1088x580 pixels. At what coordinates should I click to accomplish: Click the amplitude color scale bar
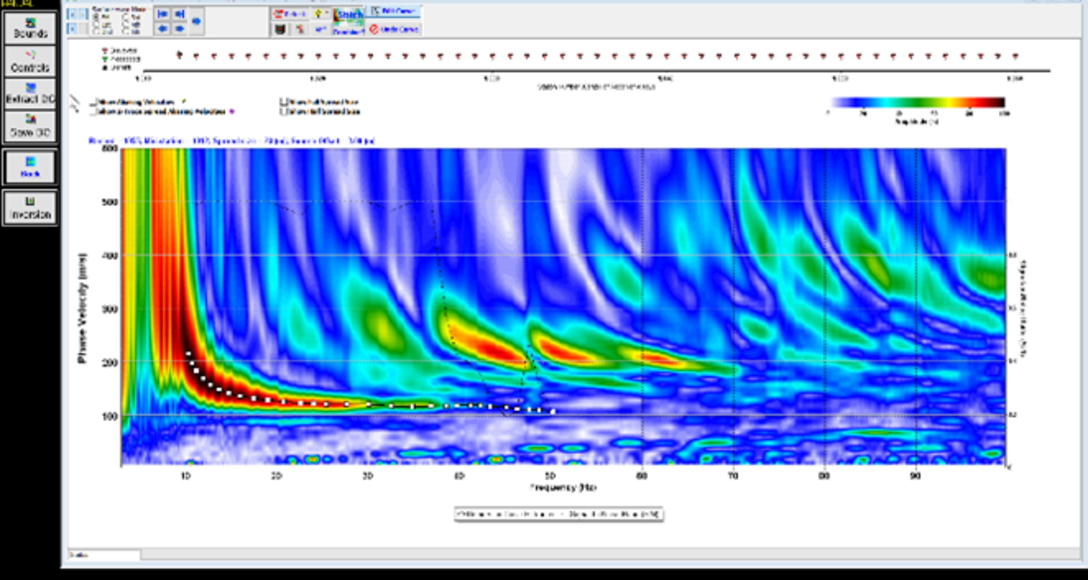pyautogui.click(x=917, y=103)
